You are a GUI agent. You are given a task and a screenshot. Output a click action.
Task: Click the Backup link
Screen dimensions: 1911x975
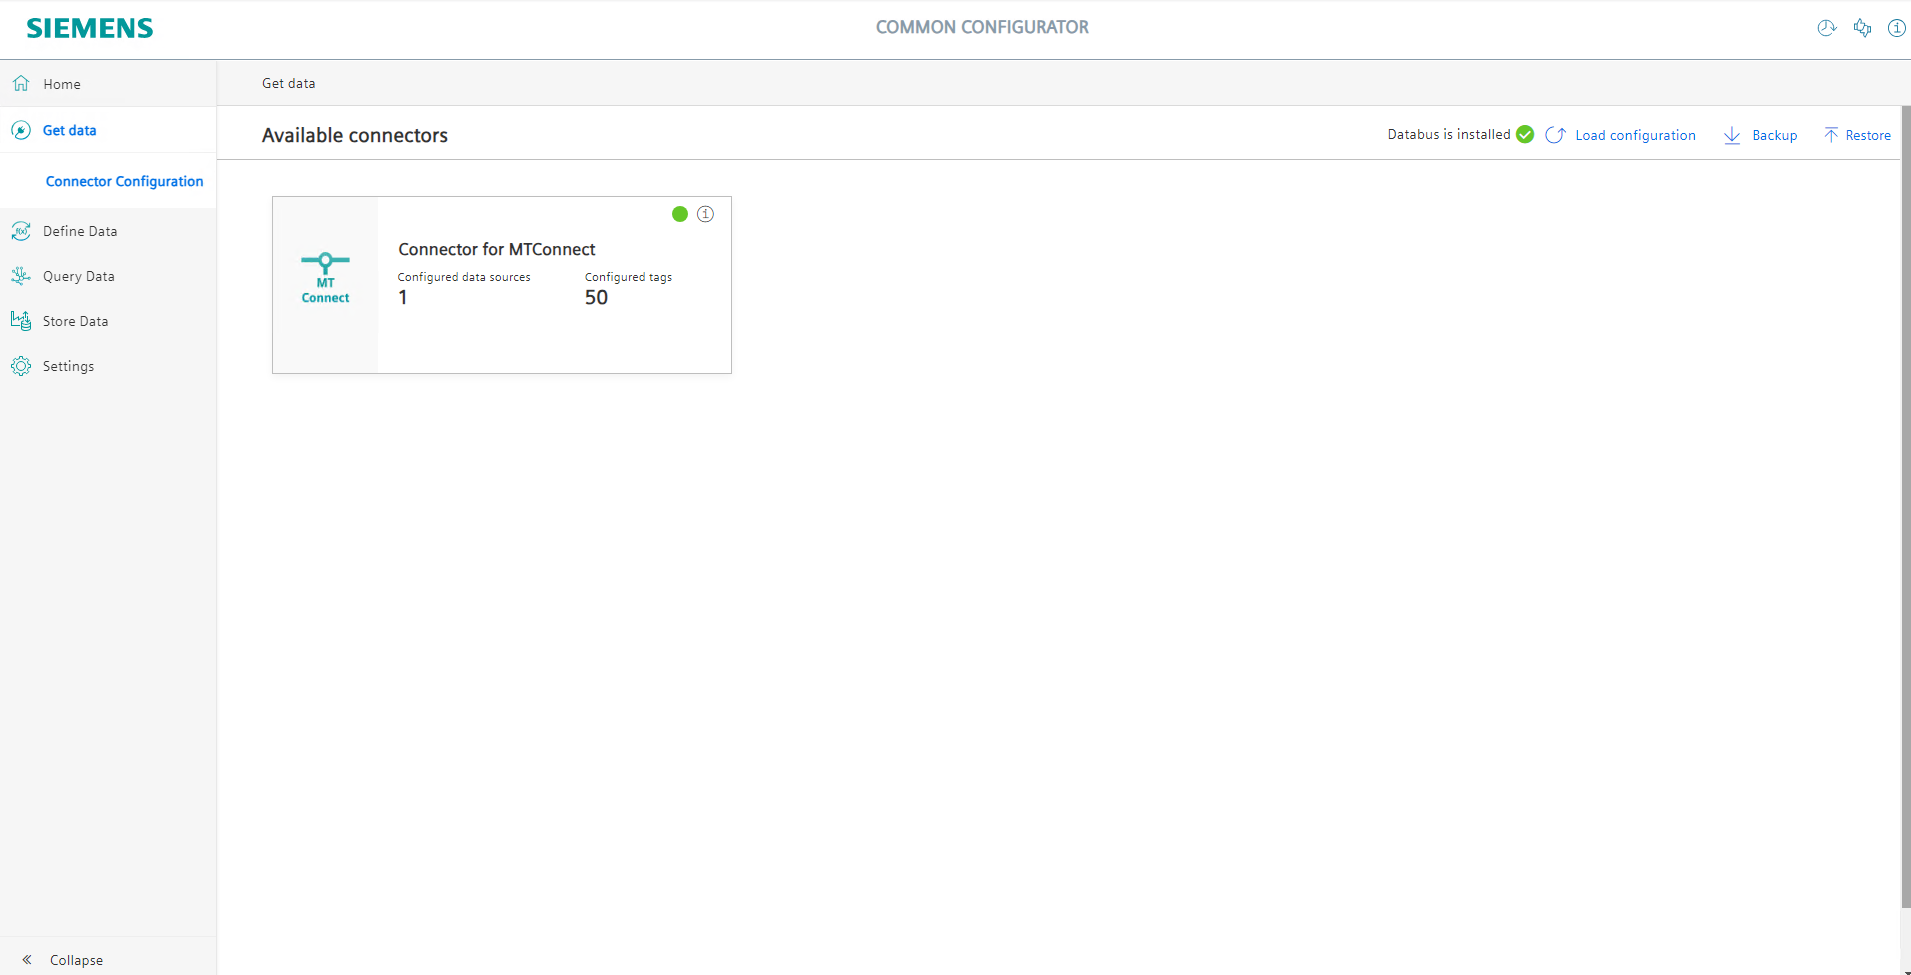1774,135
